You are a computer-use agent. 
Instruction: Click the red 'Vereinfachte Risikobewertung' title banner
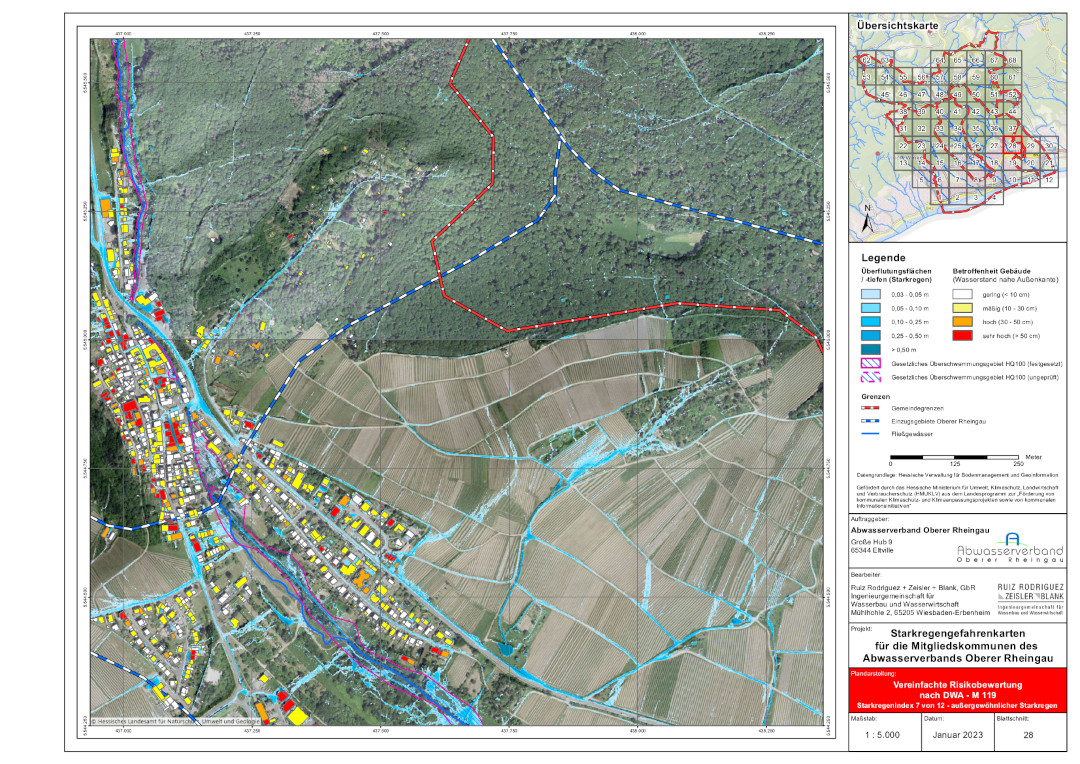956,693
